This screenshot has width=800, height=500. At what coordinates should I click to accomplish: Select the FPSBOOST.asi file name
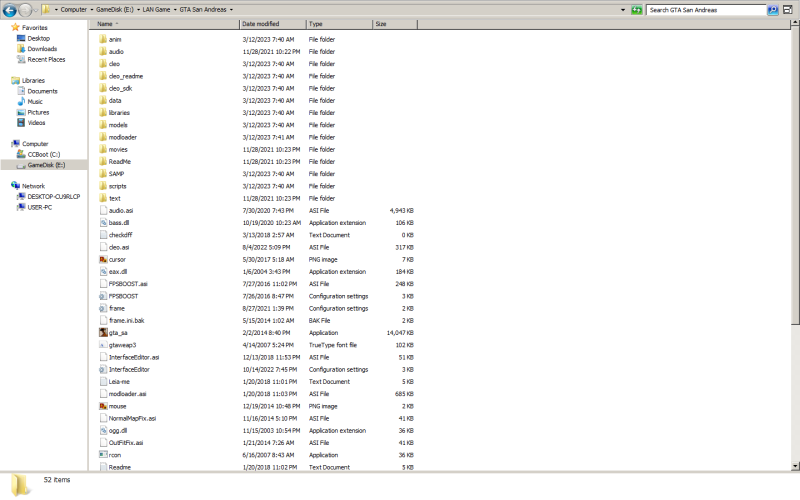(x=128, y=284)
